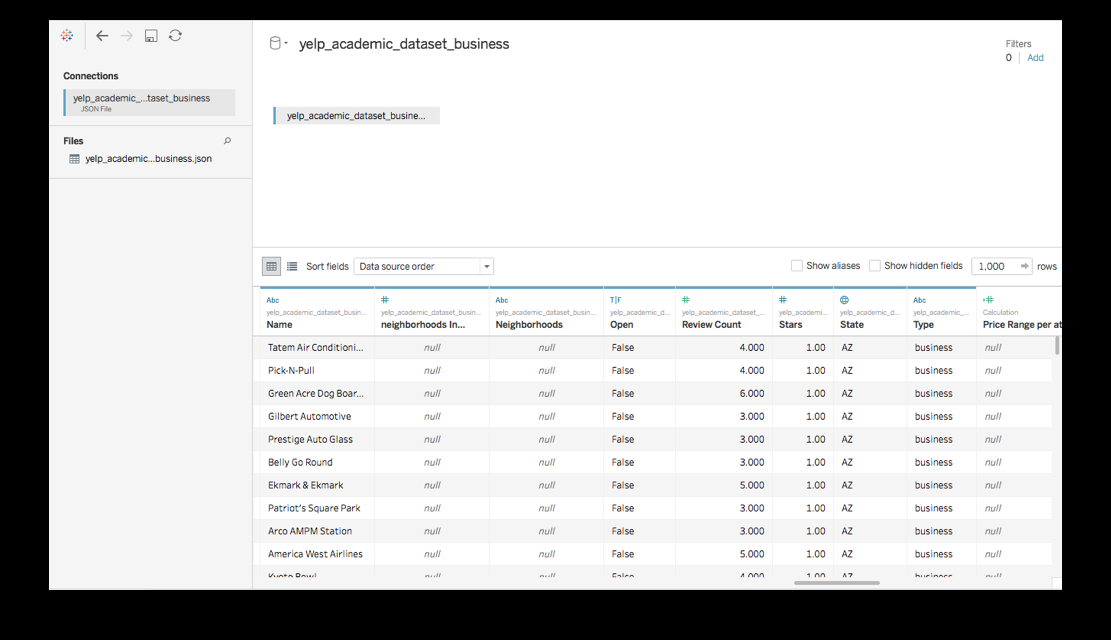Click the Gilbert Automotive cell
Image resolution: width=1111 pixels, height=640 pixels.
315,416
